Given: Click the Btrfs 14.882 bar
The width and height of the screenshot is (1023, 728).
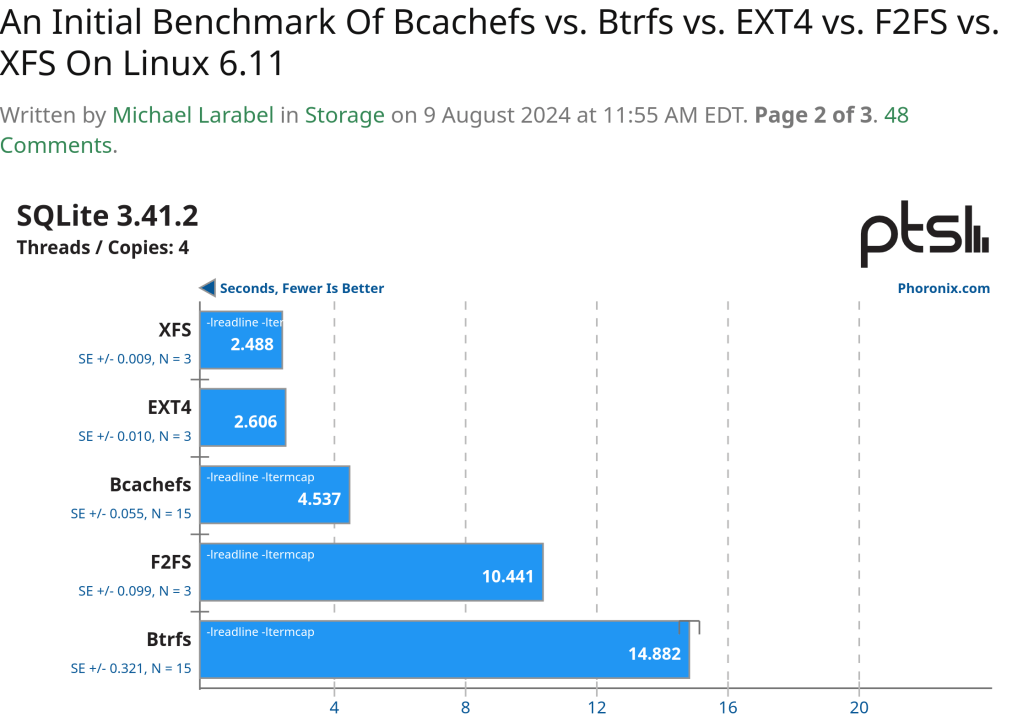Looking at the screenshot, I should point(444,650).
